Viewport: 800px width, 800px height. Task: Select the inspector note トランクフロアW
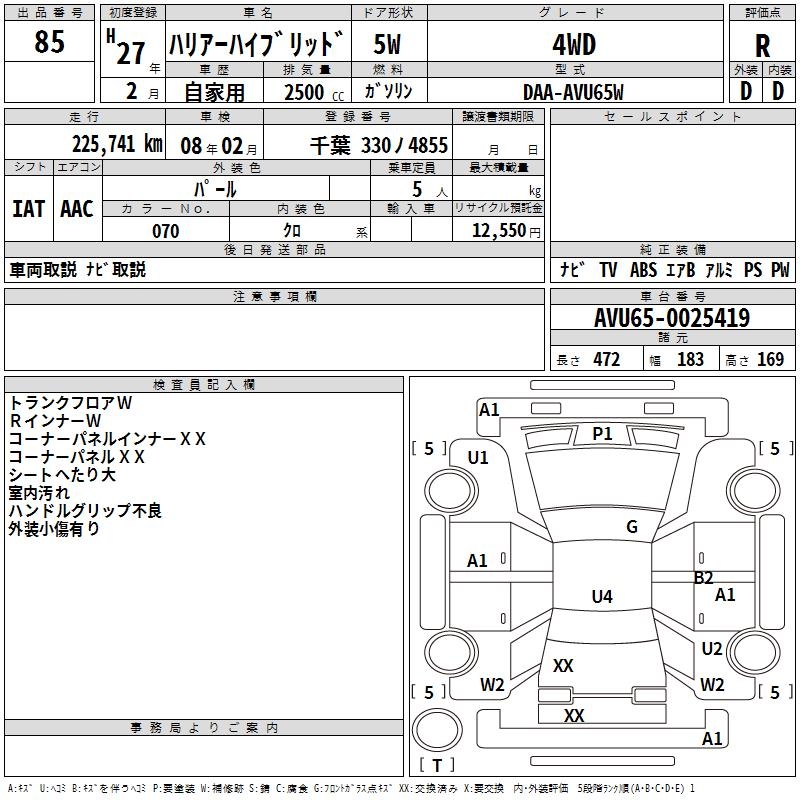(x=70, y=403)
